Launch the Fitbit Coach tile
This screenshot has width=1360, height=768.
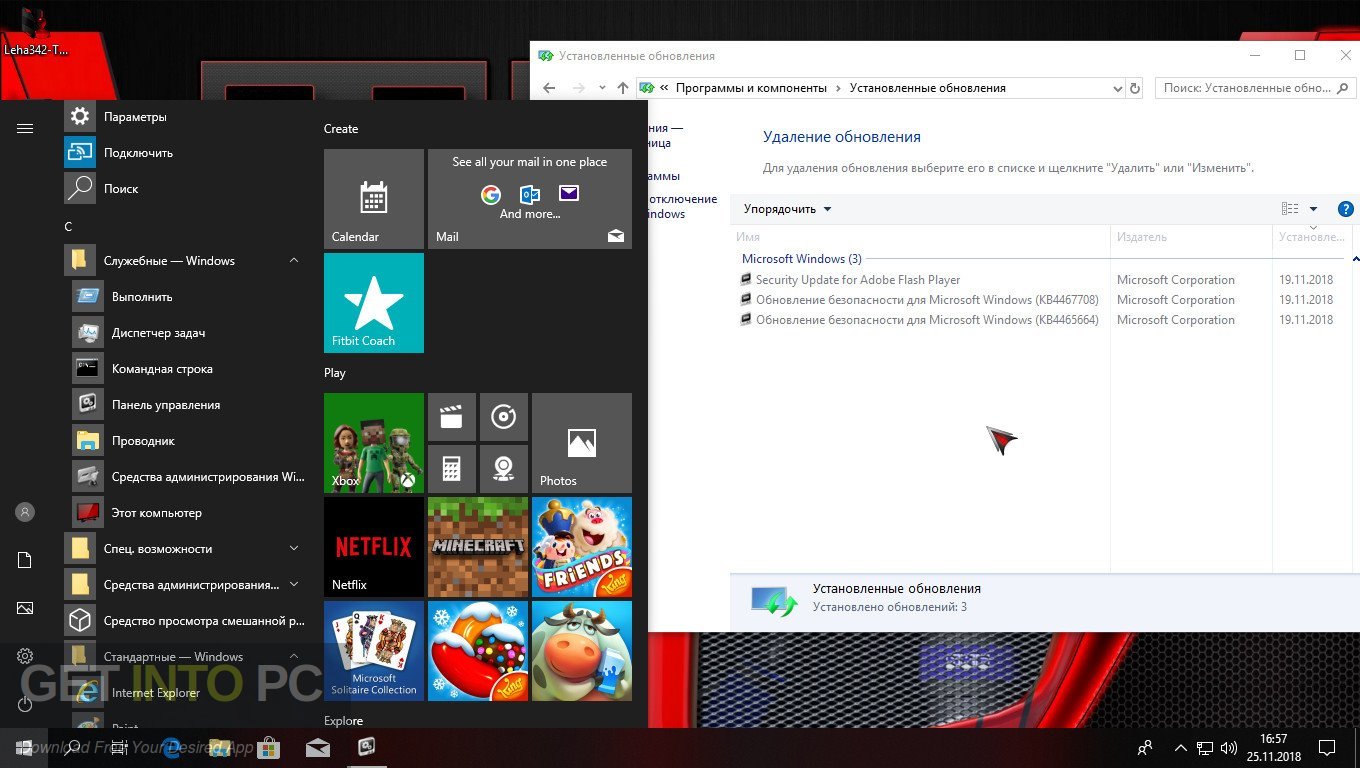click(x=374, y=303)
